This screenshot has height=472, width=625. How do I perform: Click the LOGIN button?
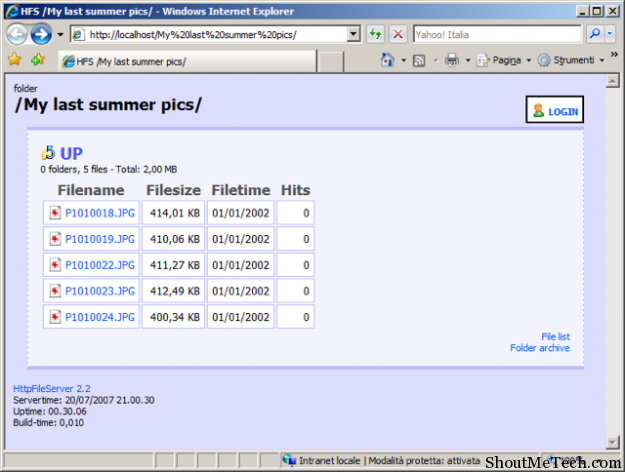pyautogui.click(x=554, y=109)
